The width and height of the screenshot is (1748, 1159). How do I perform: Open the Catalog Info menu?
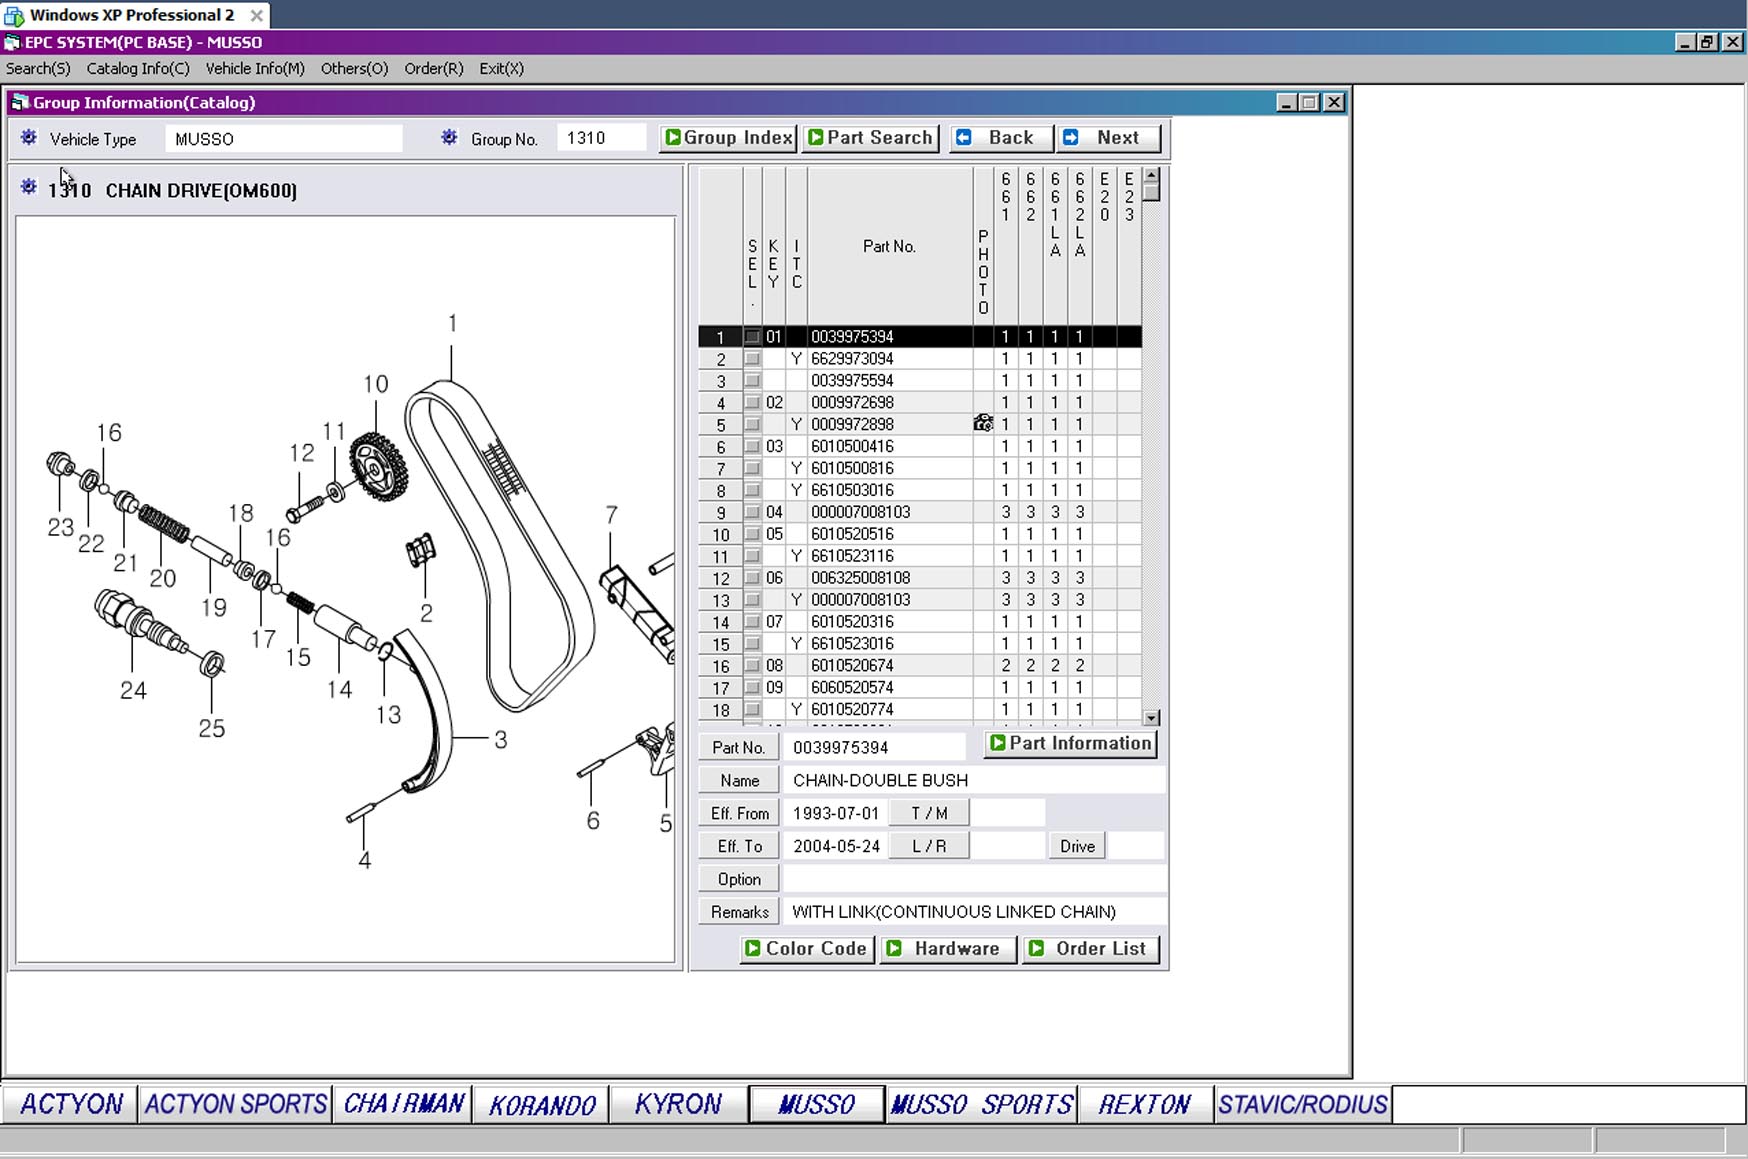click(138, 69)
